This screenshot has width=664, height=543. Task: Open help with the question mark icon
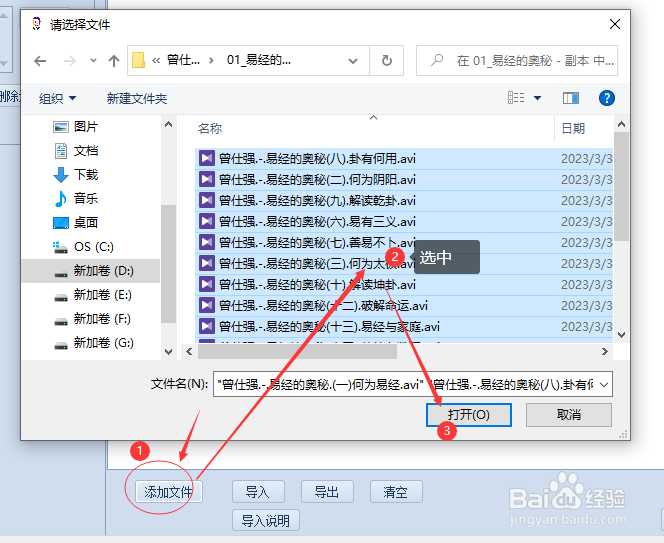(606, 98)
